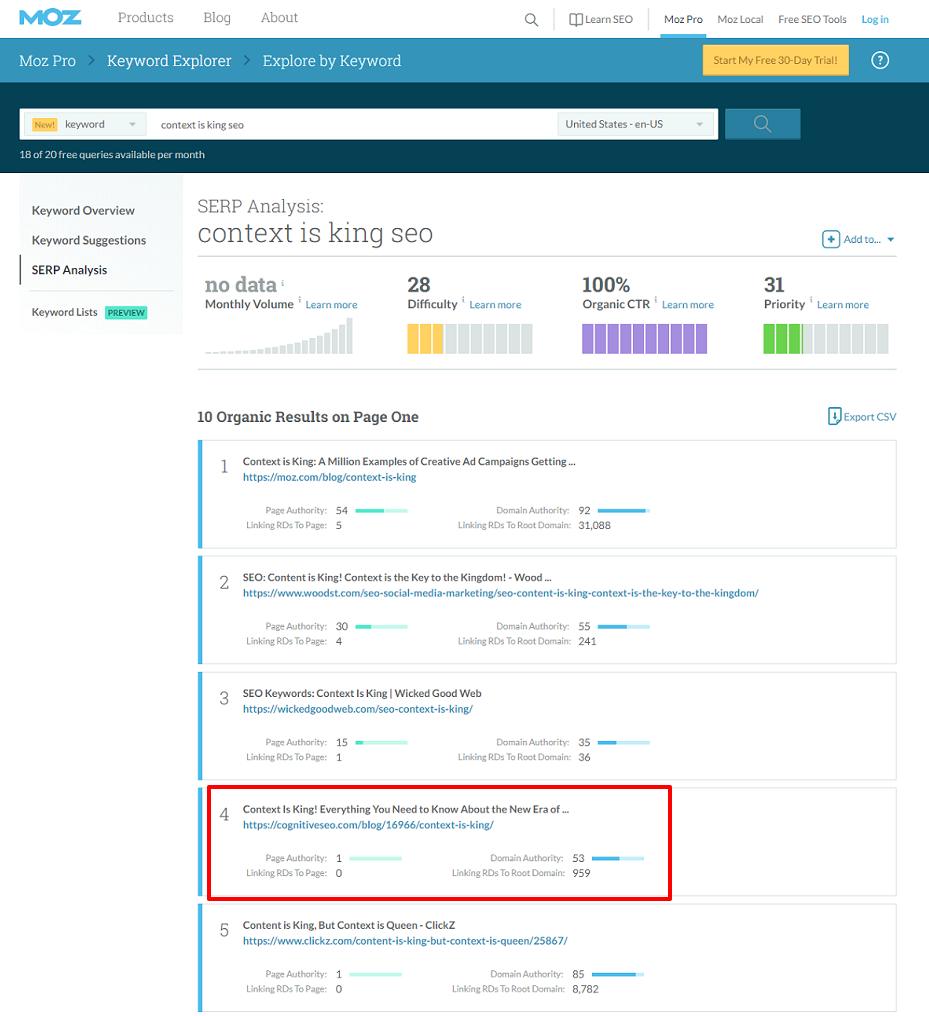Click Learn more beside Organic CTR

pyautogui.click(x=687, y=305)
